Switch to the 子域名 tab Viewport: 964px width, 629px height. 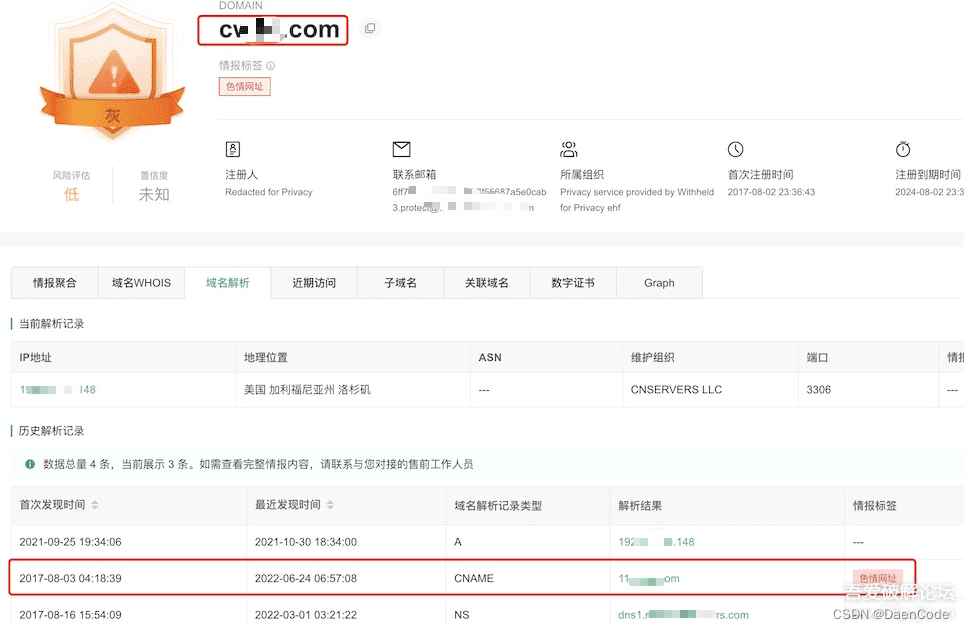coord(400,283)
